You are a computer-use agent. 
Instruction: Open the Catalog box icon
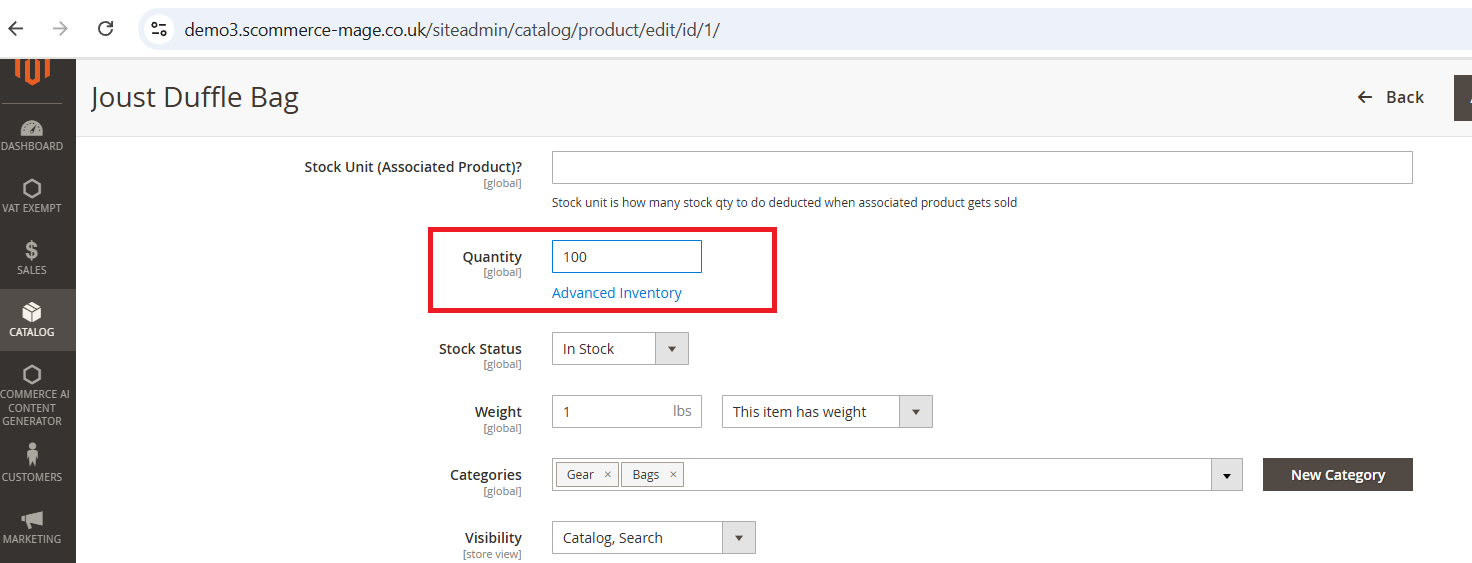tap(32, 313)
